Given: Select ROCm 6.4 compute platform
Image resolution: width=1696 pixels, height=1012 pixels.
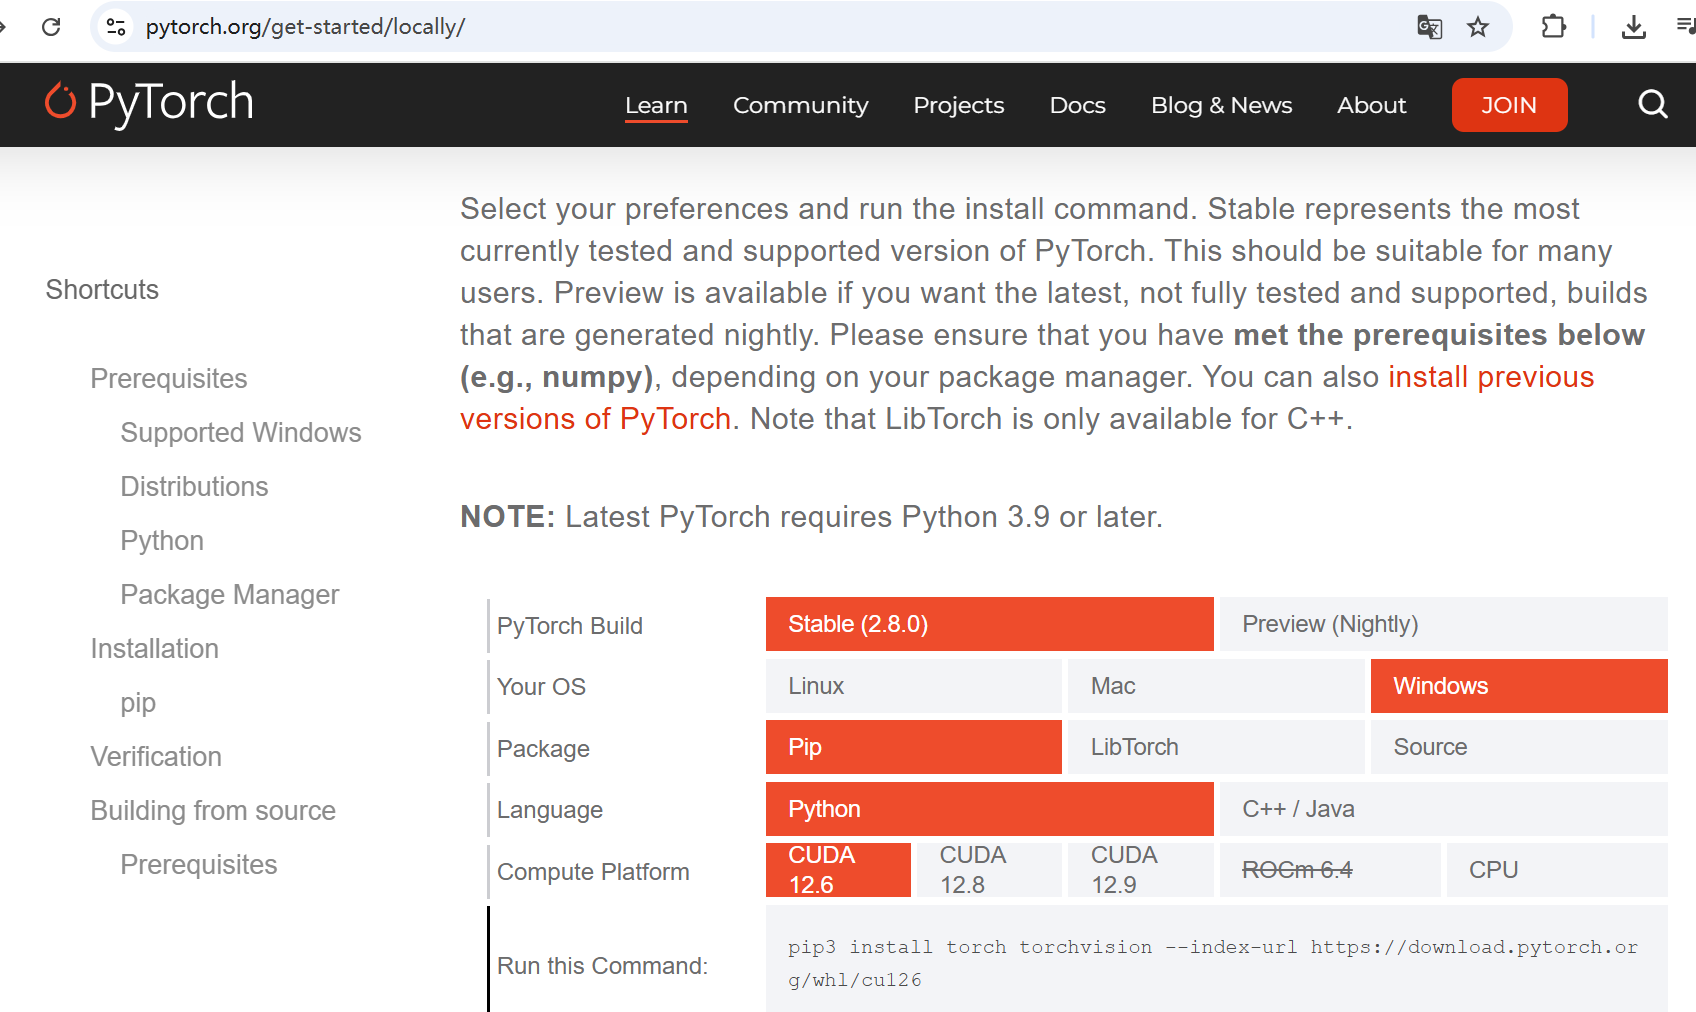Looking at the screenshot, I should (x=1330, y=870).
